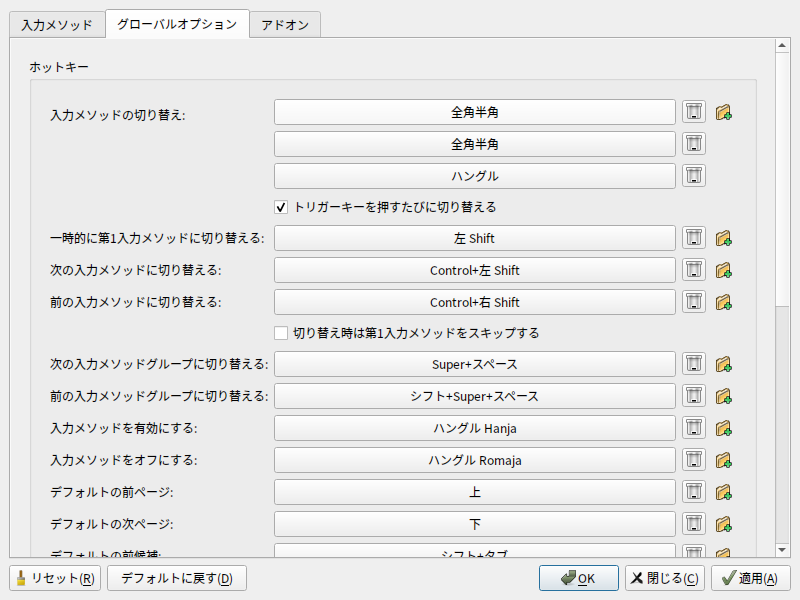Disable トリガーキーを押すたびに切り替える checkbox
The height and width of the screenshot is (600, 800).
(281, 207)
